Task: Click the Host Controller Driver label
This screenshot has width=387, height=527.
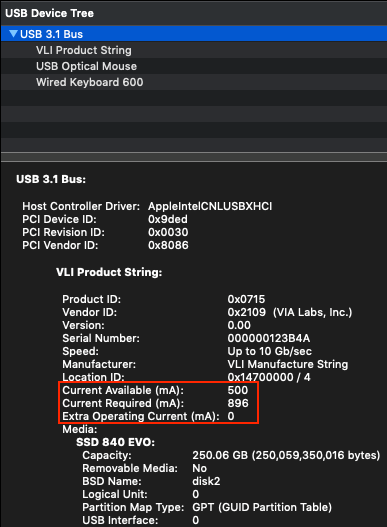Action: (x=81, y=206)
